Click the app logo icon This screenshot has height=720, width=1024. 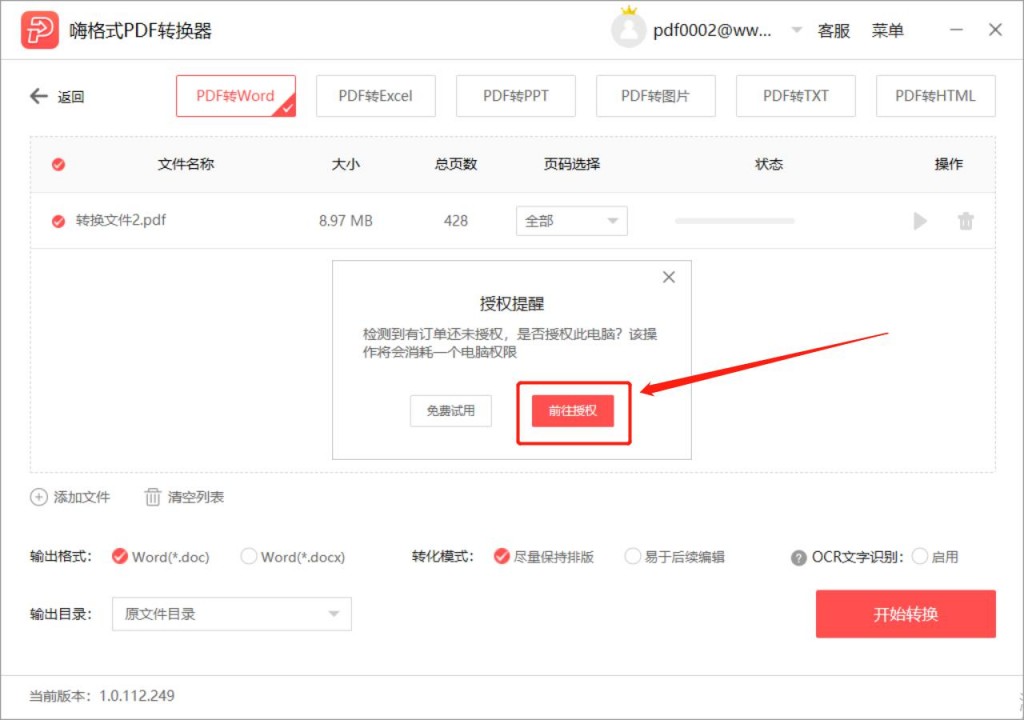tap(39, 30)
